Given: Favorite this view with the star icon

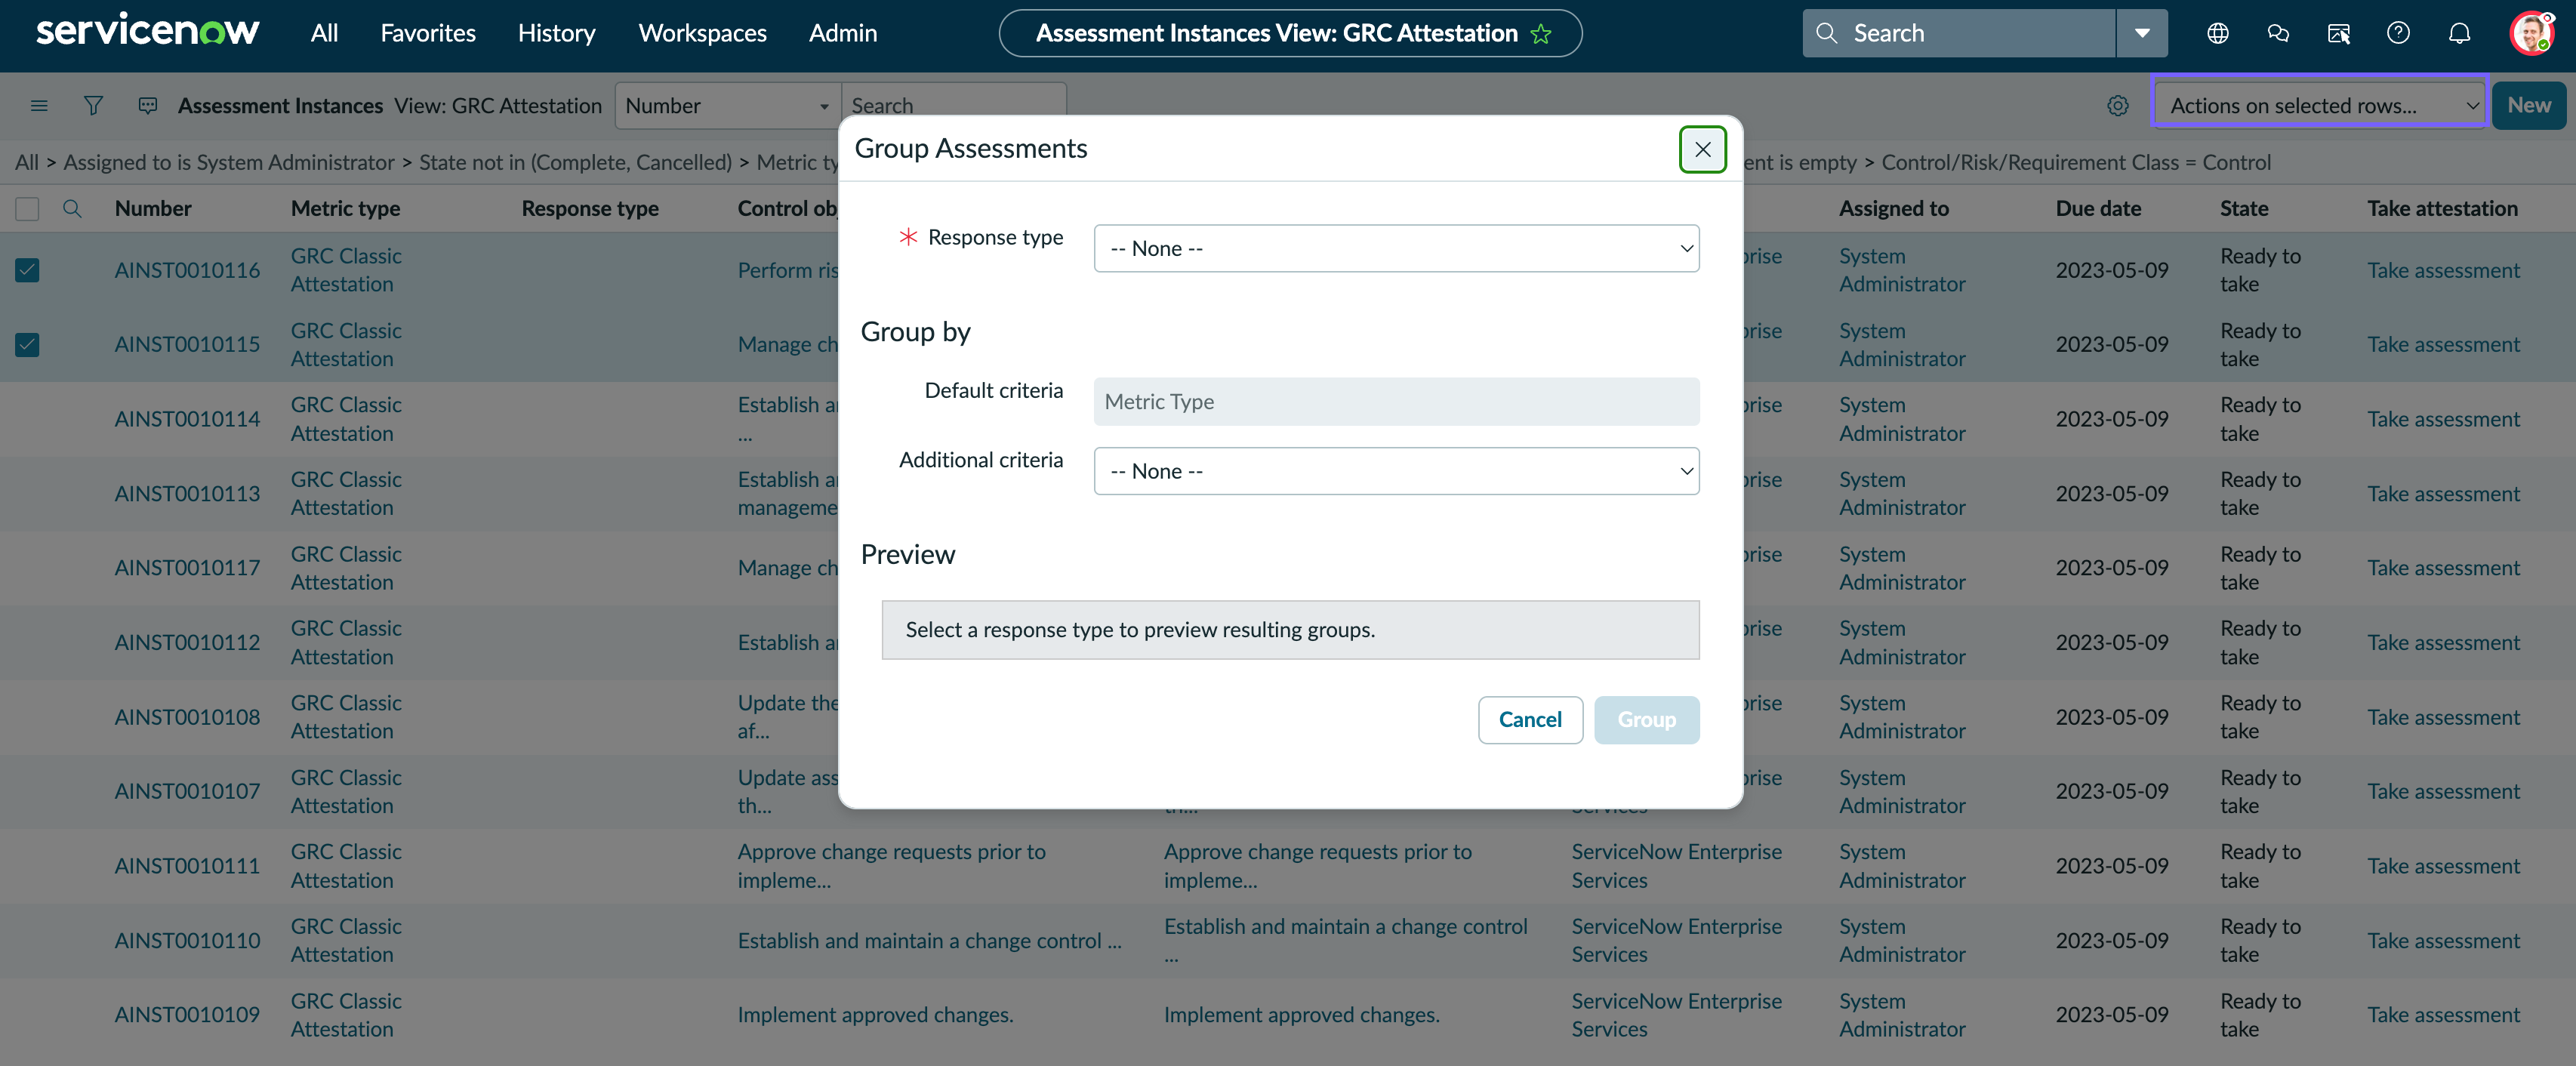Looking at the screenshot, I should [x=1541, y=34].
